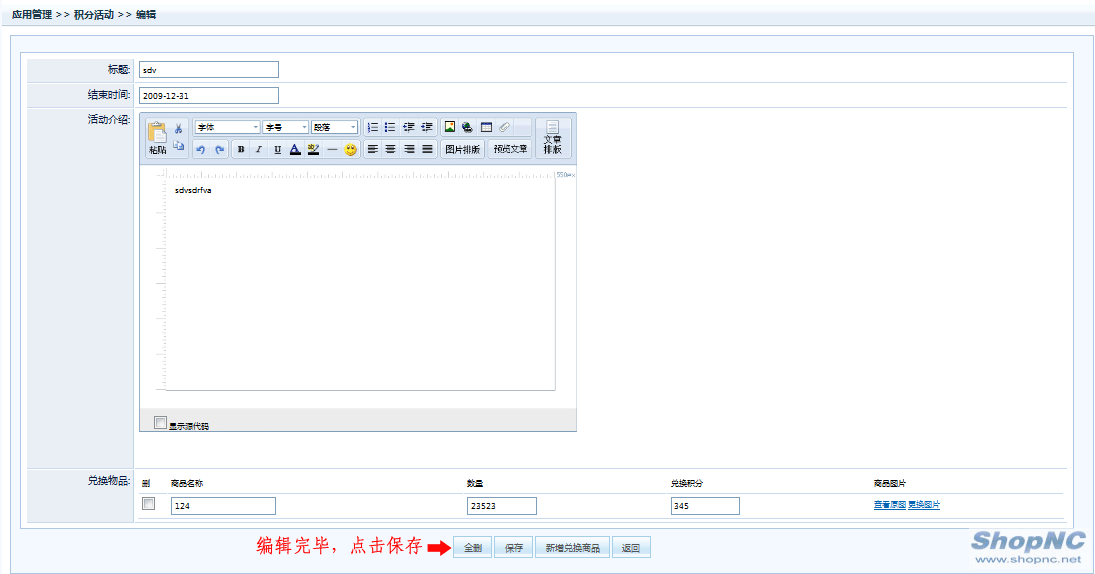Click the return (返回) button
This screenshot has width=1095, height=574.
coord(631,547)
